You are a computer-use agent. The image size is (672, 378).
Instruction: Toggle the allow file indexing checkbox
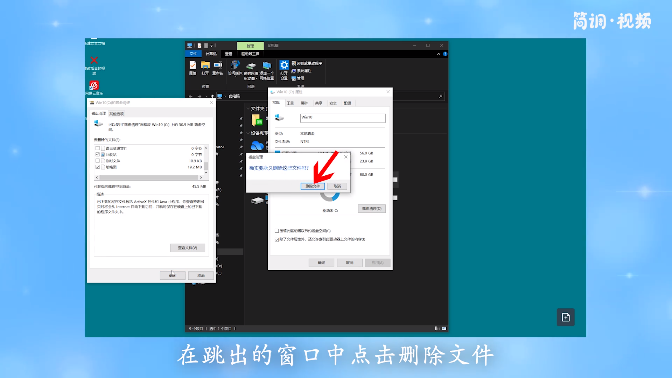point(277,240)
